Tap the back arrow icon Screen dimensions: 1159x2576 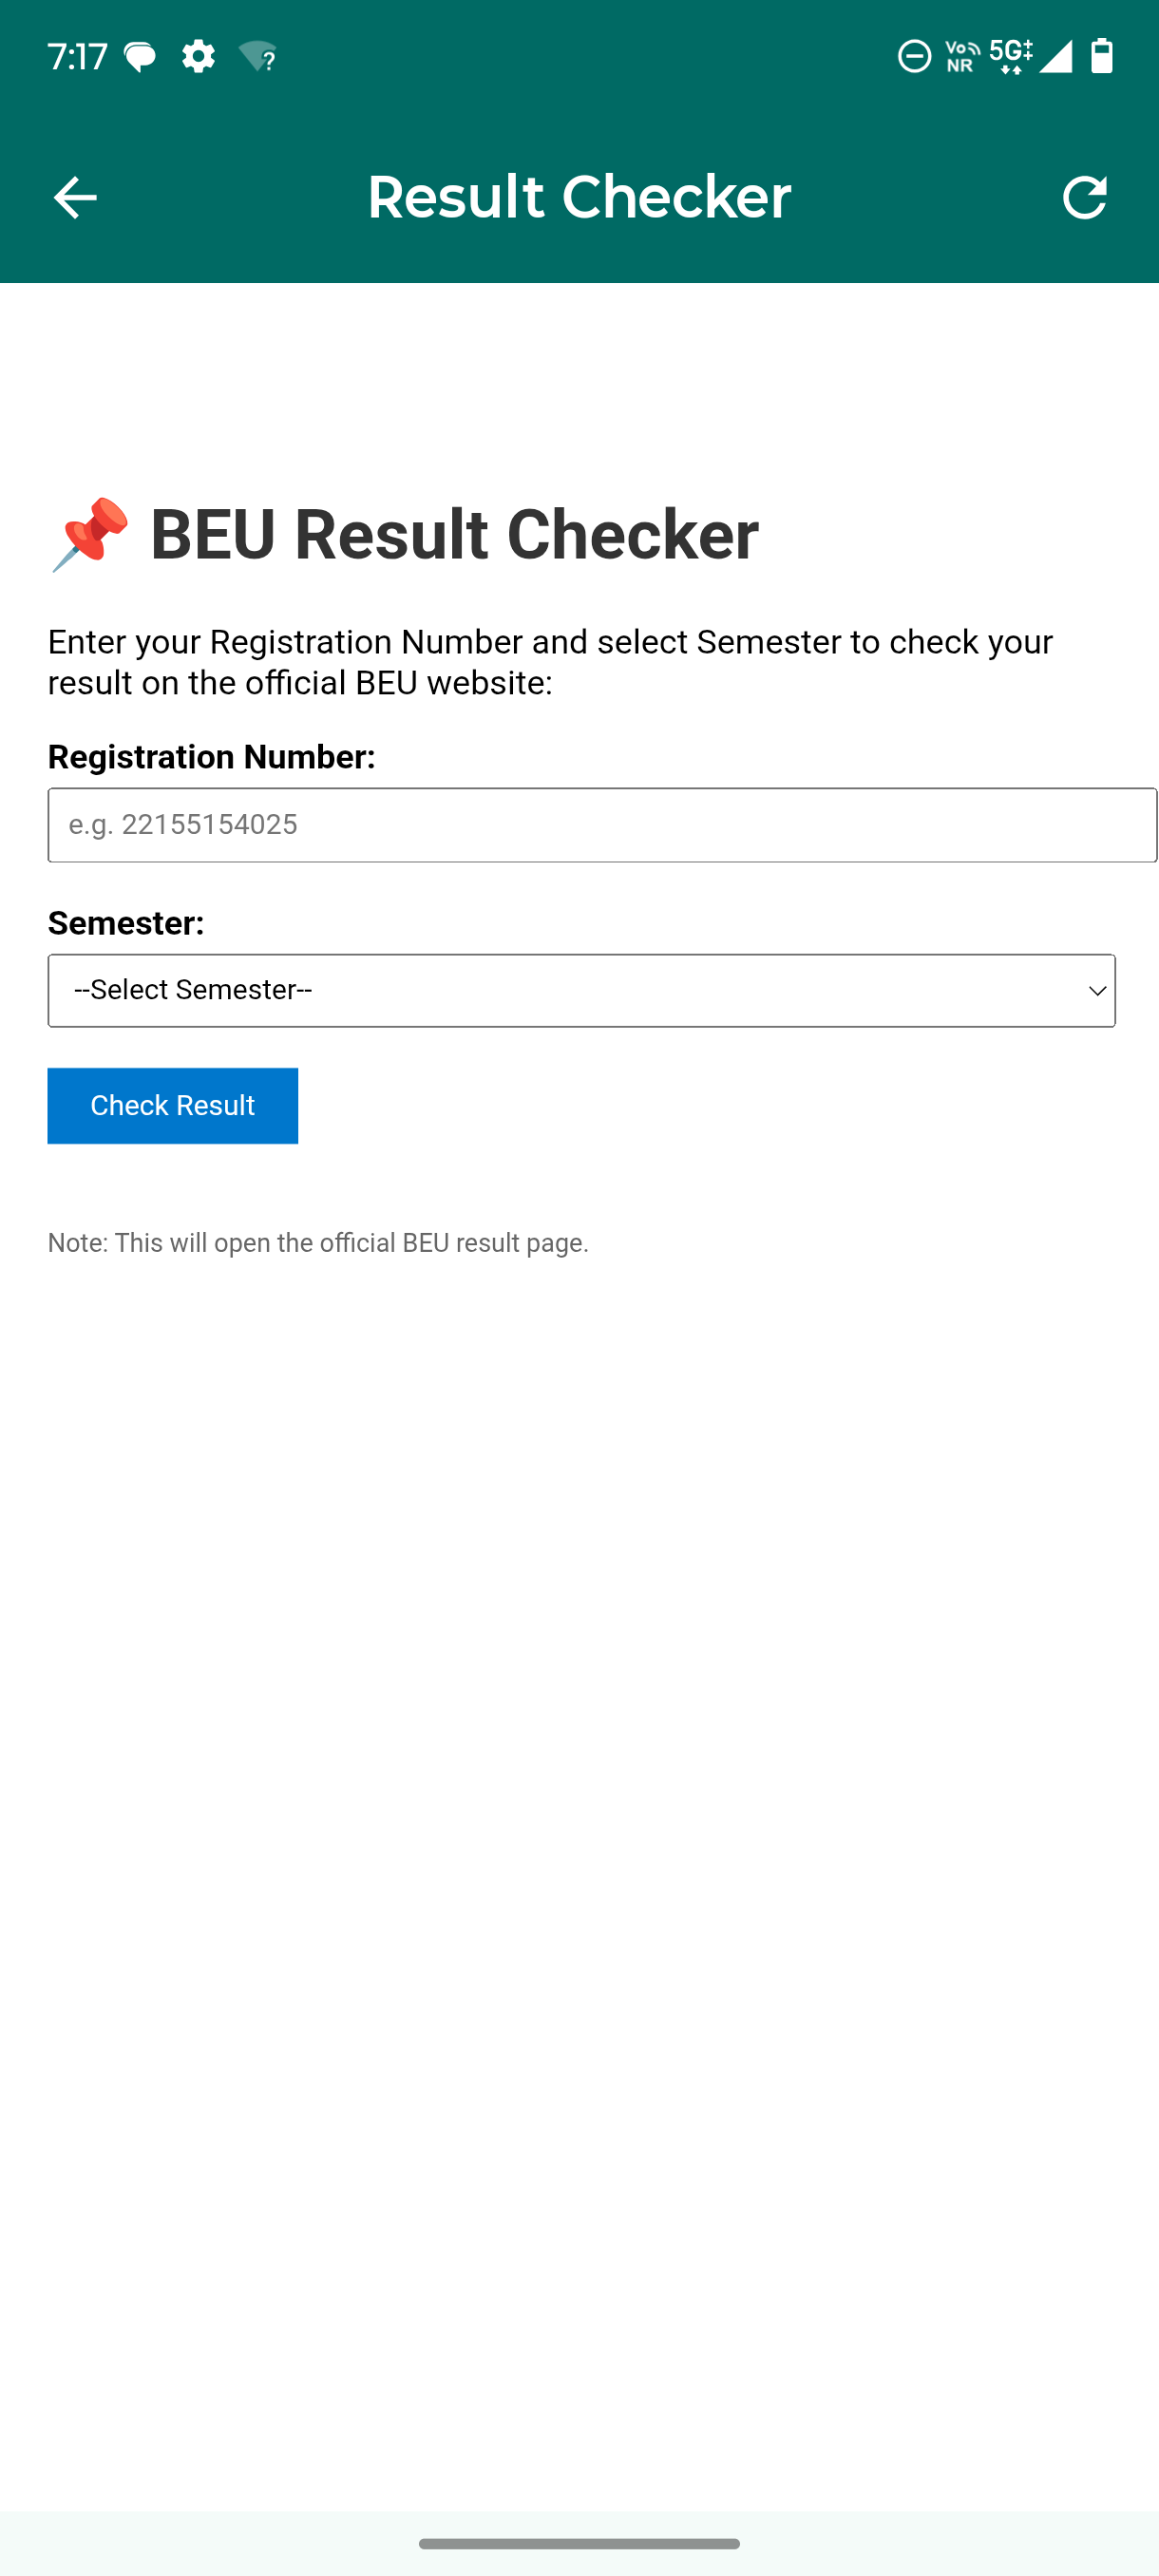pyautogui.click(x=75, y=197)
